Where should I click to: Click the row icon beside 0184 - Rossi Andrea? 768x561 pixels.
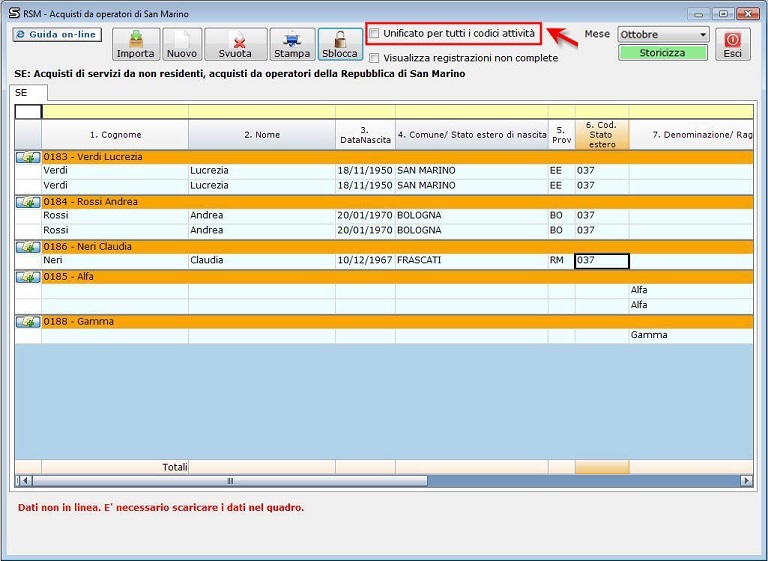28,202
